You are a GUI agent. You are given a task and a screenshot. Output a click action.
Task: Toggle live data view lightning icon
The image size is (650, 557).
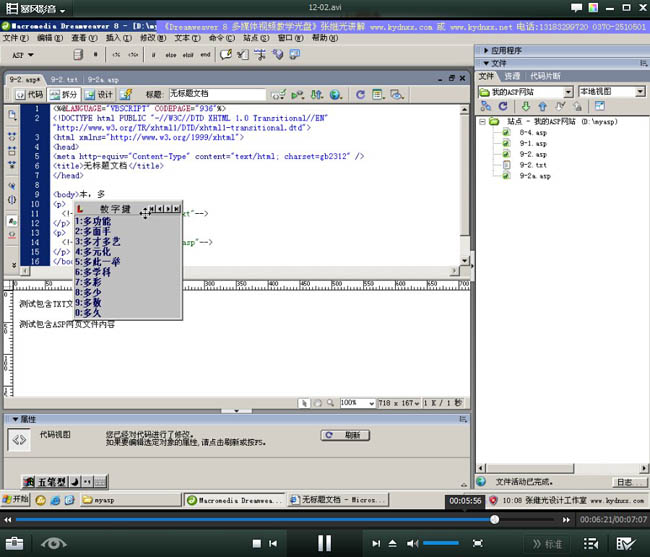point(126,95)
